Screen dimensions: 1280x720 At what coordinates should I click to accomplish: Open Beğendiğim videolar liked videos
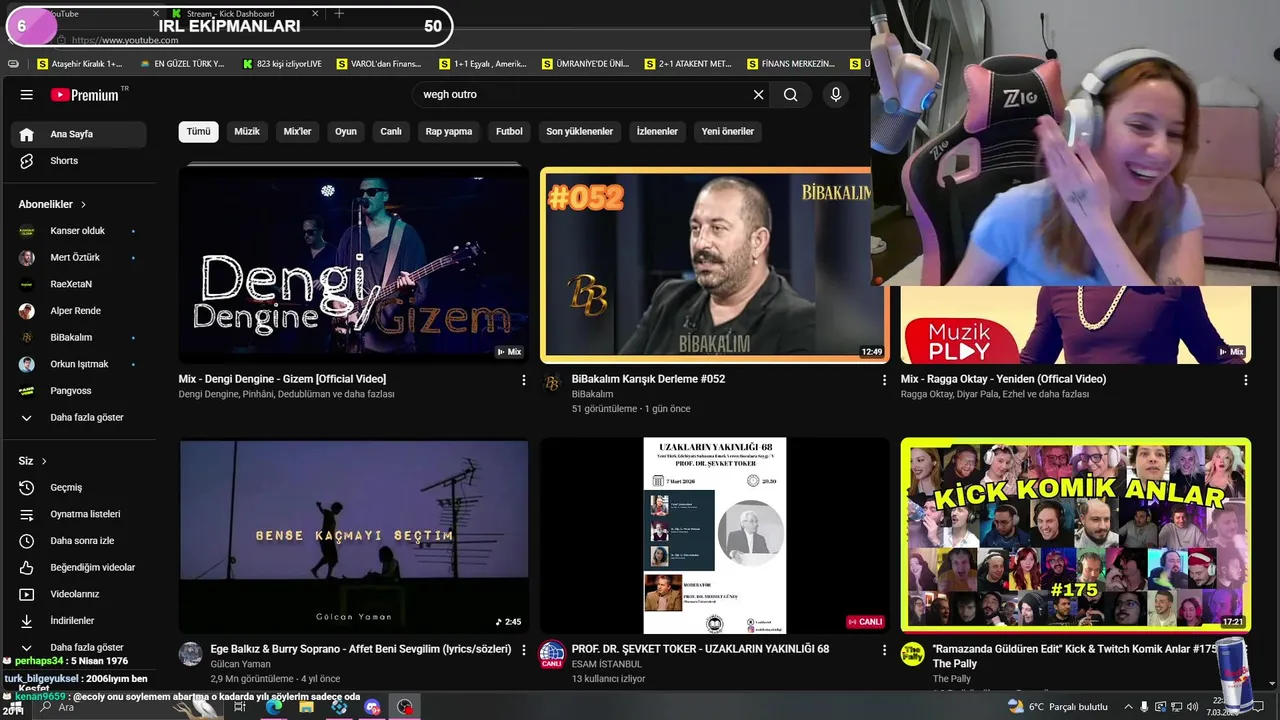click(x=80, y=568)
